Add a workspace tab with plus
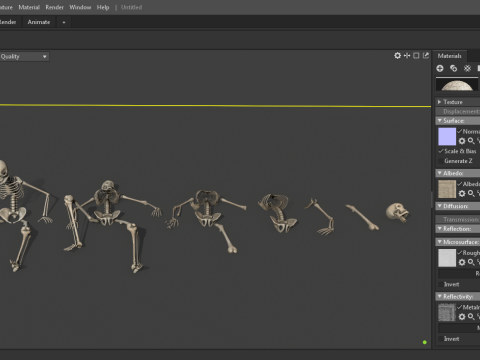This screenshot has height=360, width=480. click(x=64, y=22)
